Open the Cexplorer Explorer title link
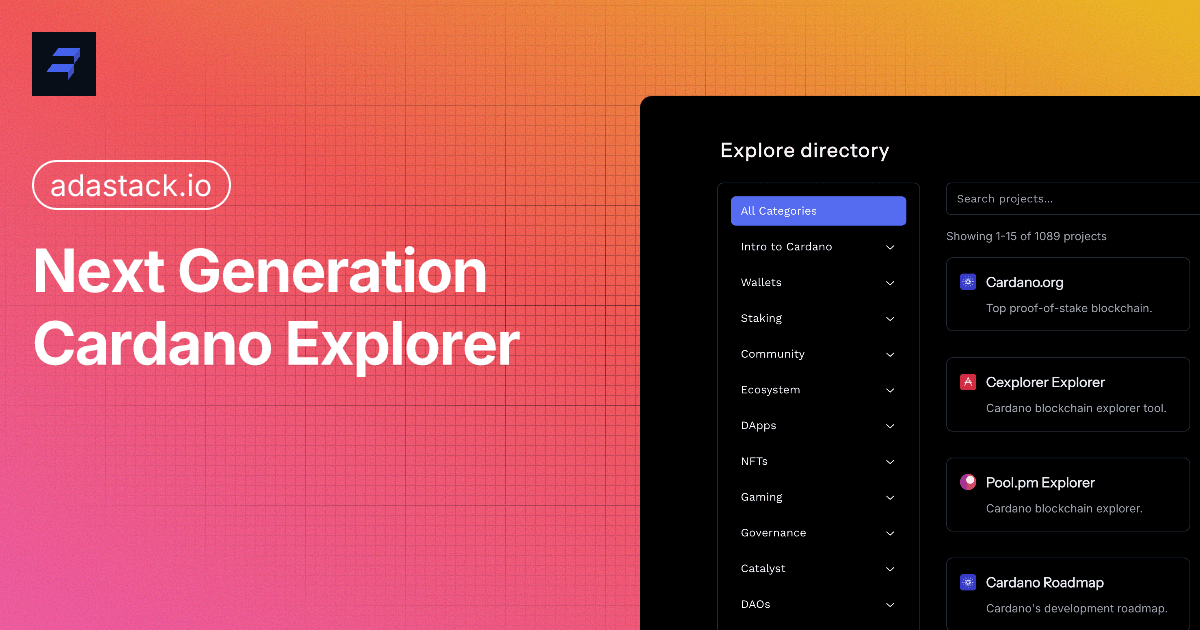Image resolution: width=1200 pixels, height=630 pixels. (1045, 382)
